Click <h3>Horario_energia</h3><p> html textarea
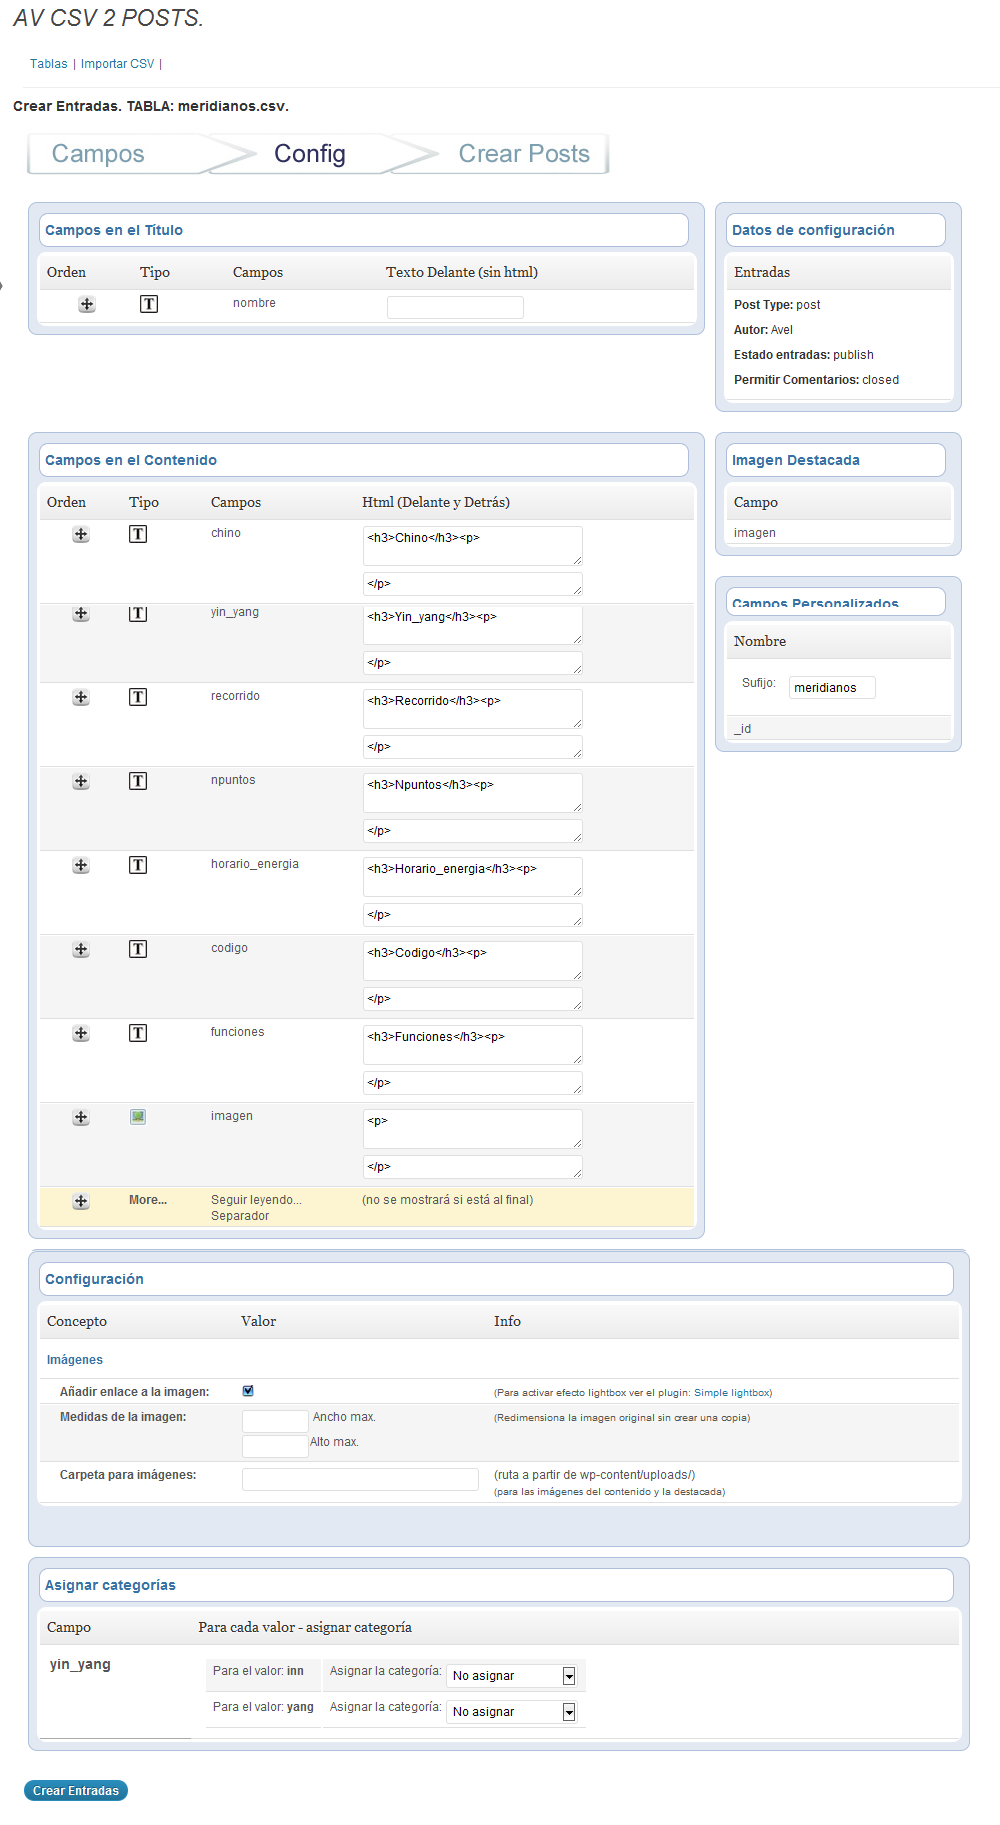1000x1825 pixels. [473, 877]
